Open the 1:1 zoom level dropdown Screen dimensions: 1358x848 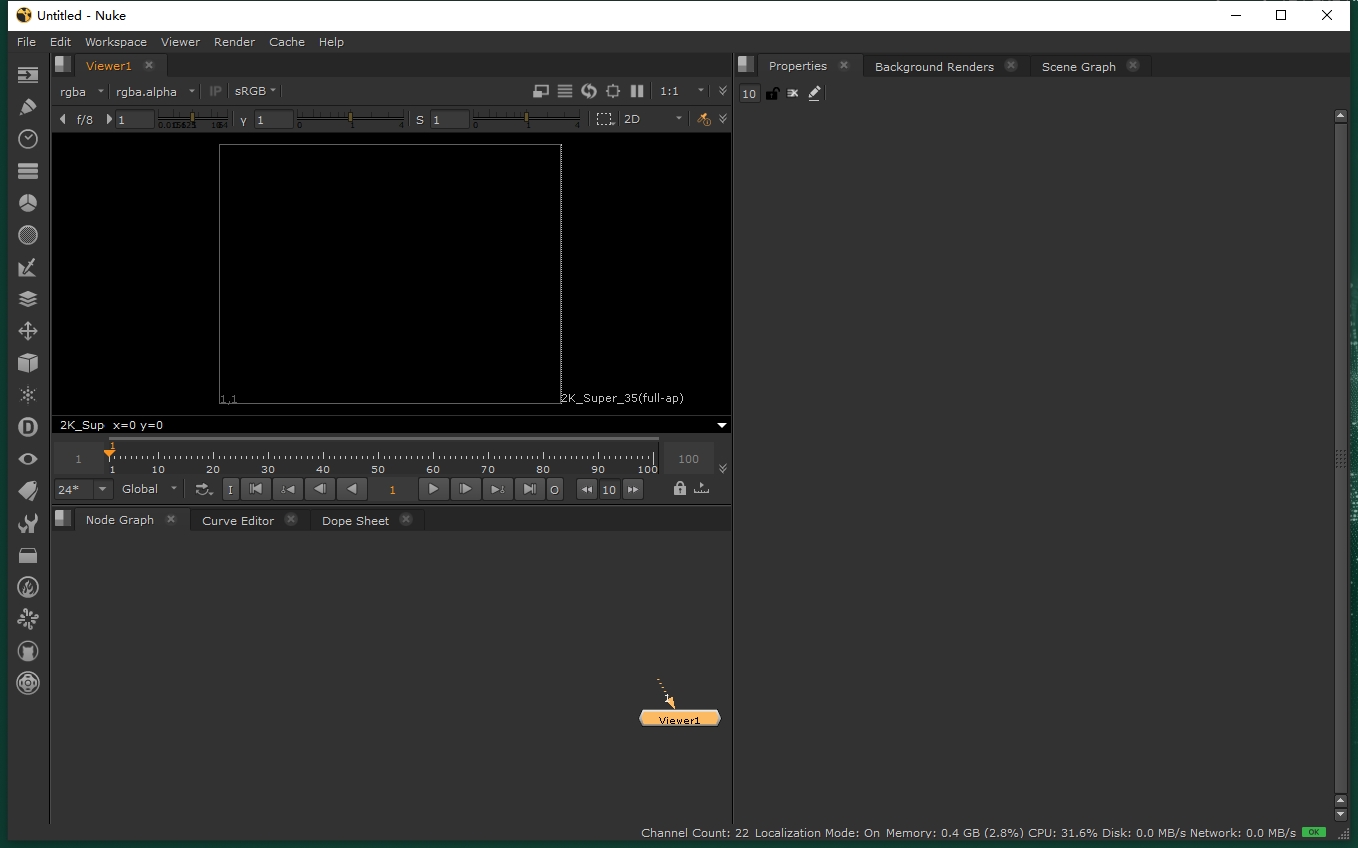(x=682, y=91)
